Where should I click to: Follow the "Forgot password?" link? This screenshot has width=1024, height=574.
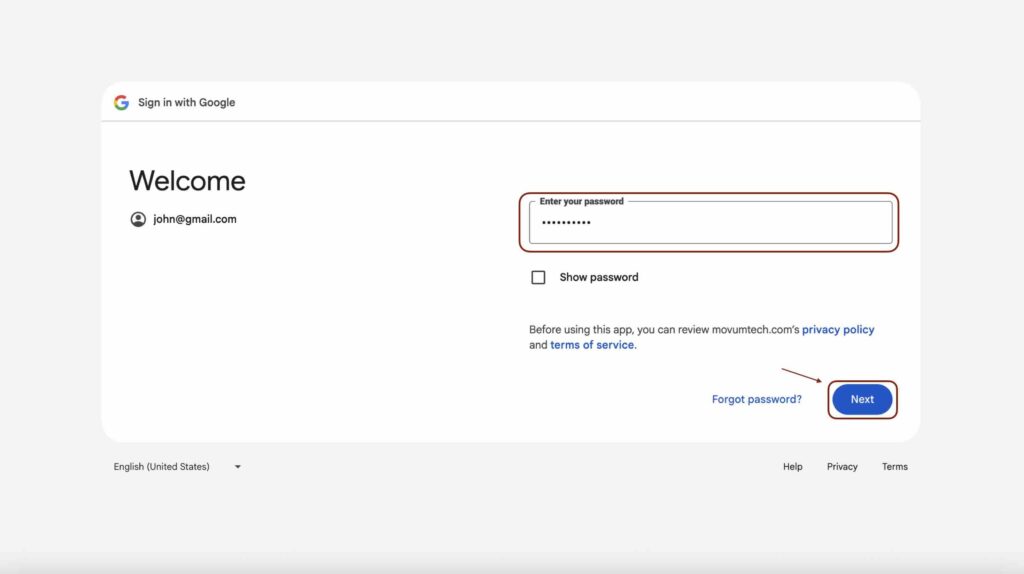[756, 399]
